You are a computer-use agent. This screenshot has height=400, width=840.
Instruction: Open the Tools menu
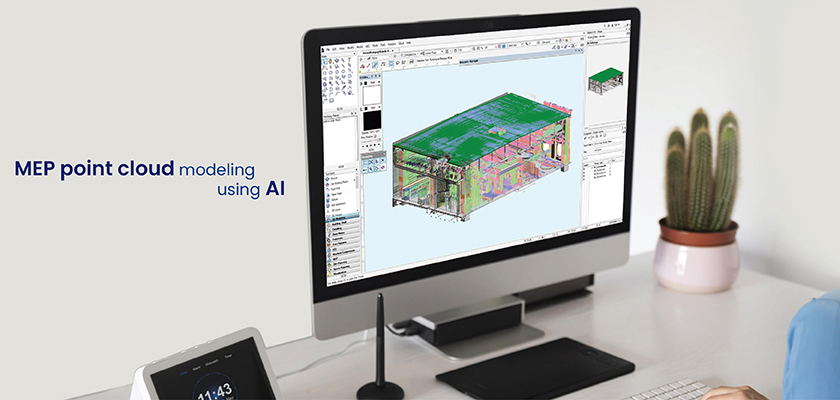375,46
